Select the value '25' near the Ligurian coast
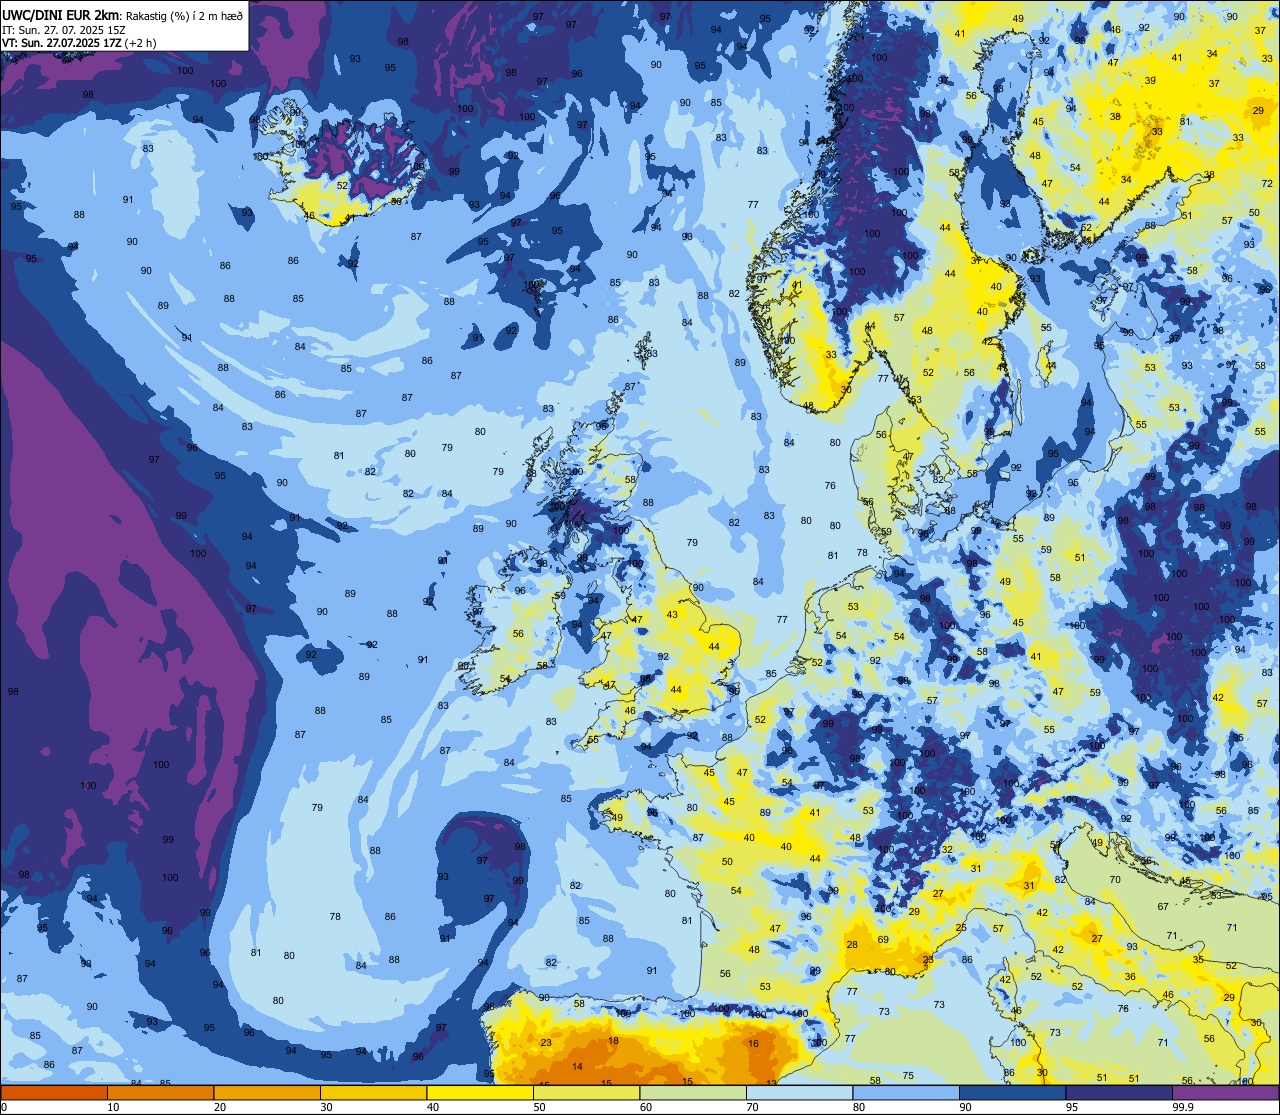1280x1115 pixels. pyautogui.click(x=961, y=928)
